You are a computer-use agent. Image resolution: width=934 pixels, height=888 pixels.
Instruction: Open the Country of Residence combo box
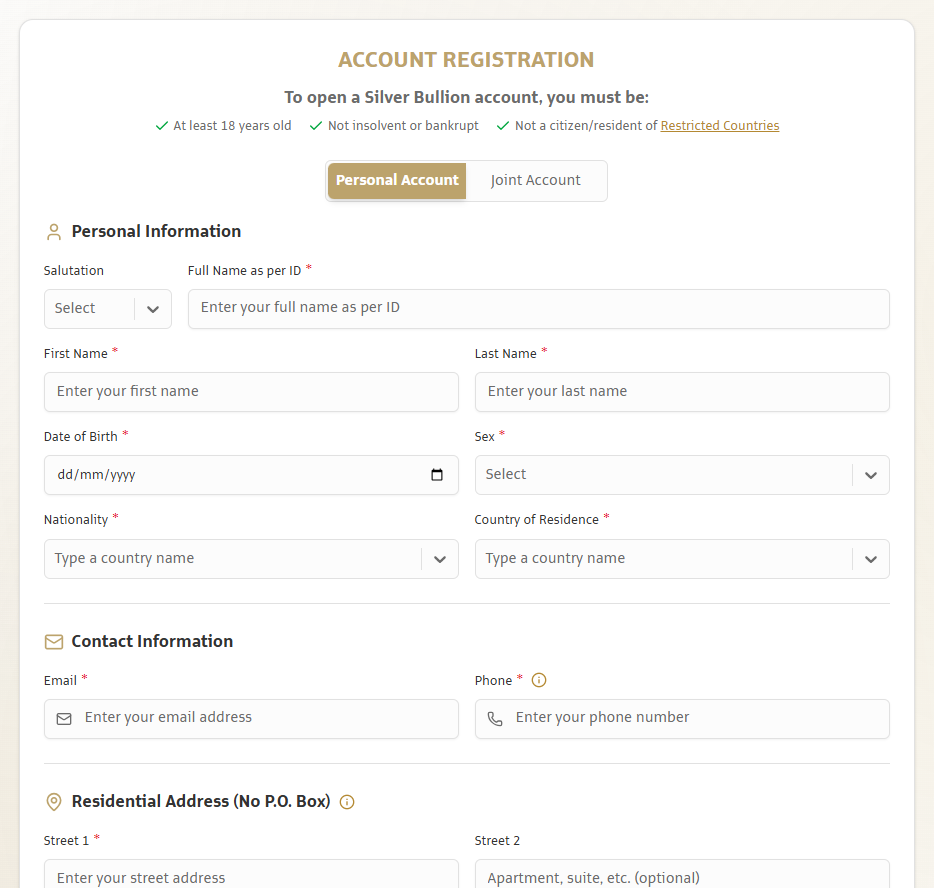[x=682, y=559]
